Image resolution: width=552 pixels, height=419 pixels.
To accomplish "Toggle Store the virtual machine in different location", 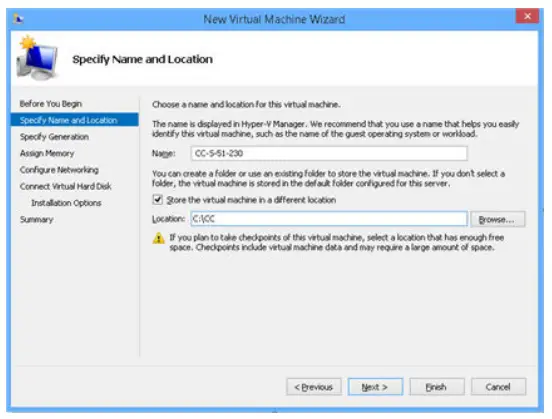I will pyautogui.click(x=157, y=200).
